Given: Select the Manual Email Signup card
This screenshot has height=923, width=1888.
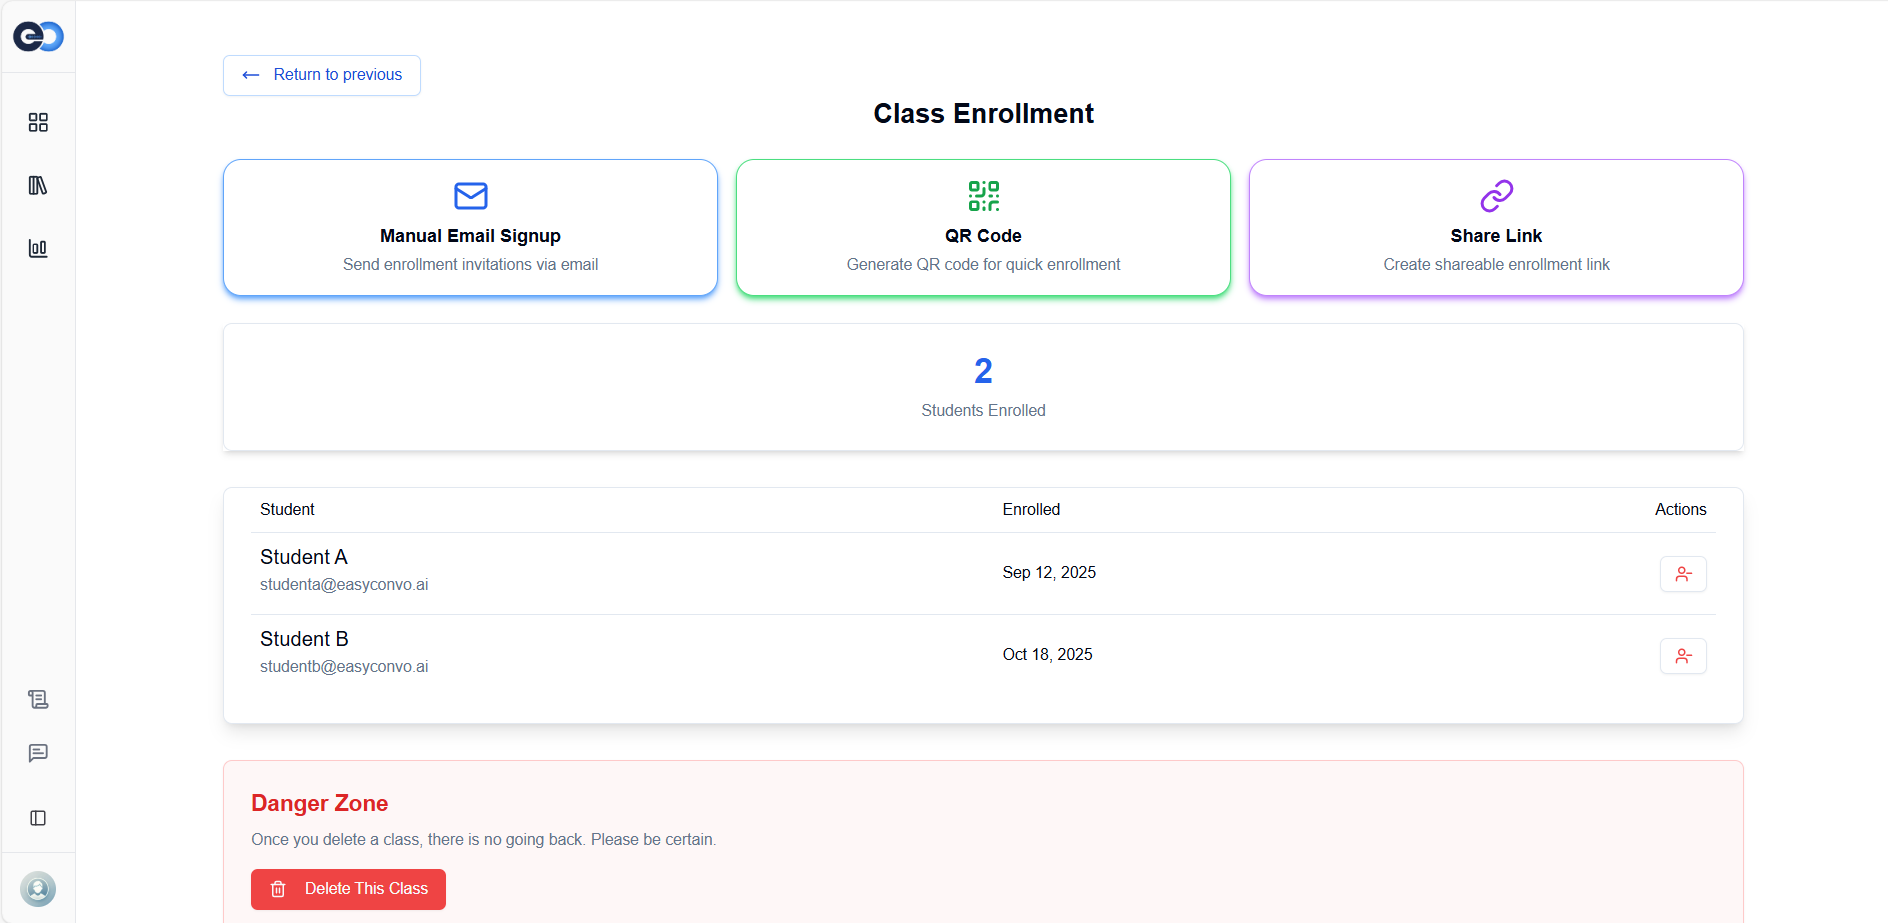Looking at the screenshot, I should 470,228.
